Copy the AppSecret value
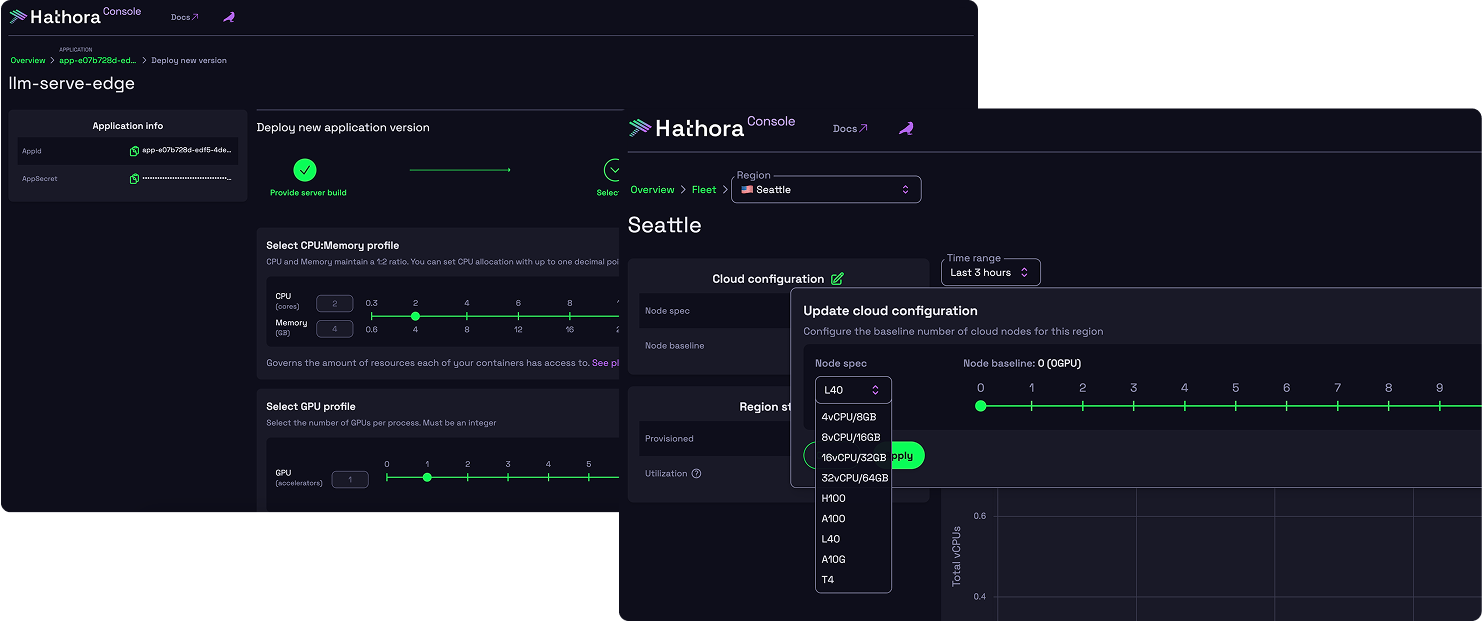1482x621 pixels. [x=134, y=179]
